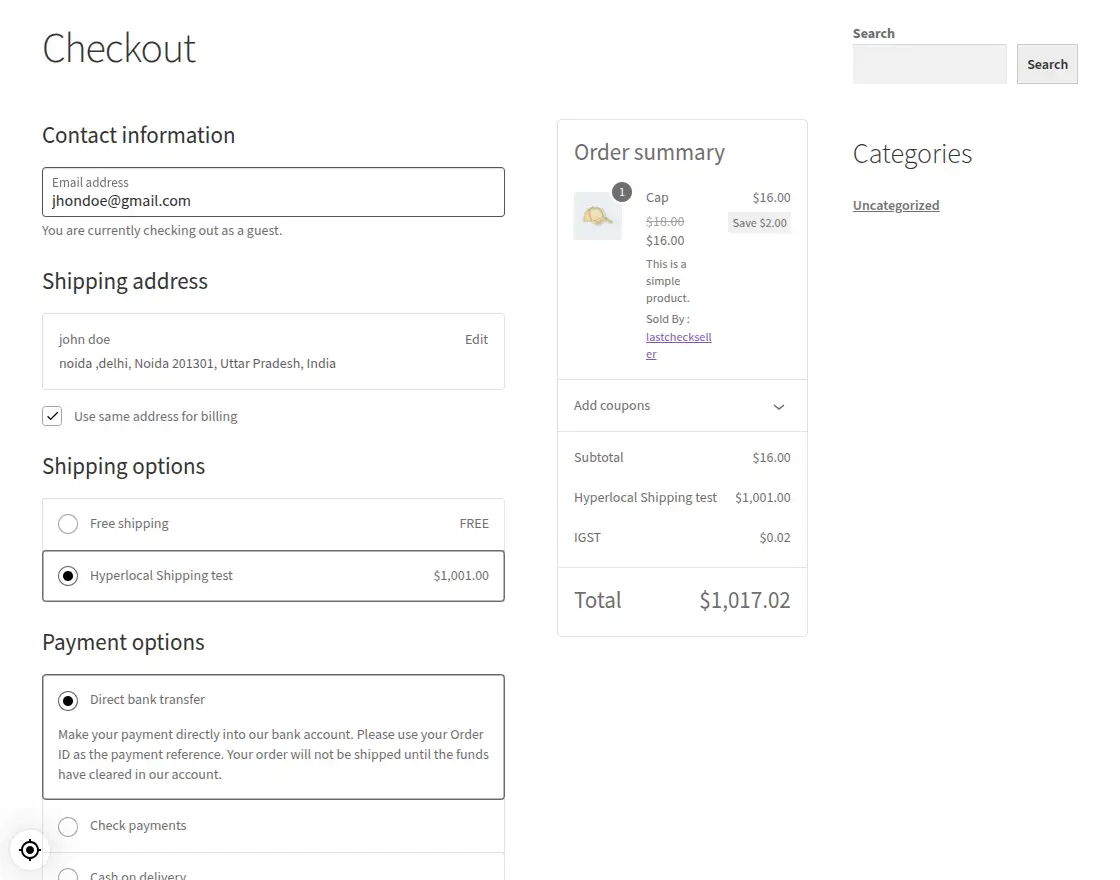Choose Direct bank transfer payment
This screenshot has height=880, width=1120.
pyautogui.click(x=68, y=701)
